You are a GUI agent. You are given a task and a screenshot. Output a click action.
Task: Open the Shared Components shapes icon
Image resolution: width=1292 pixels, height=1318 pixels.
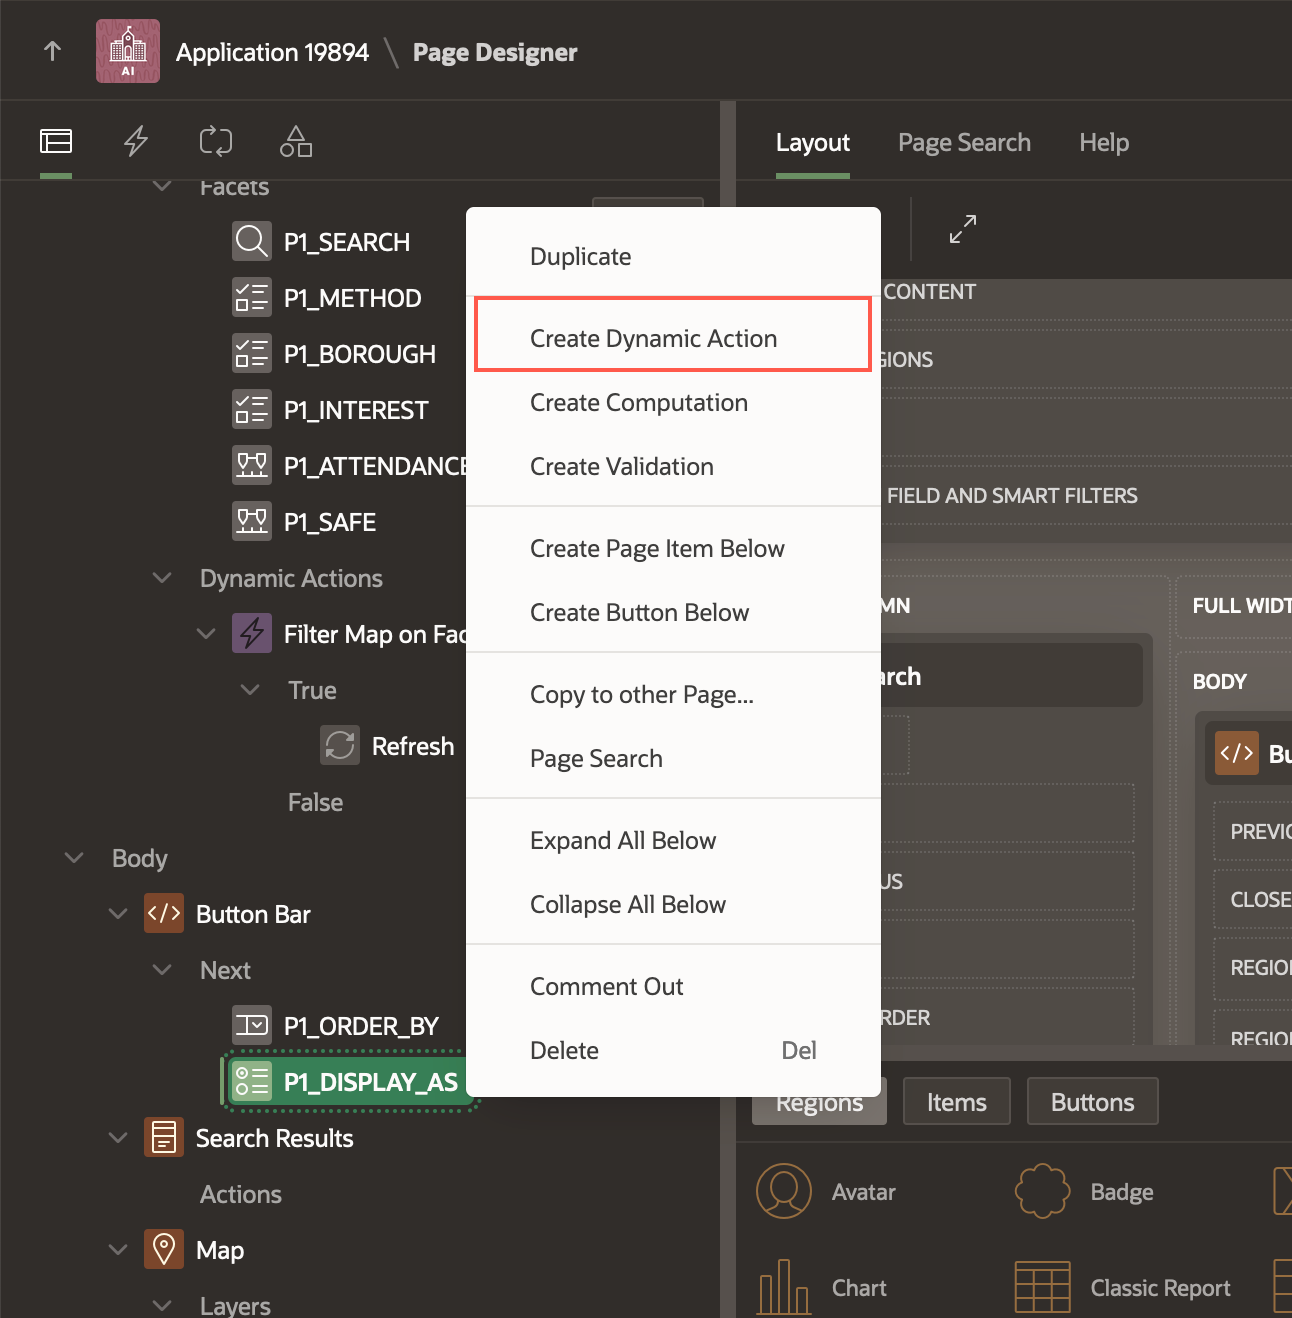point(296,142)
